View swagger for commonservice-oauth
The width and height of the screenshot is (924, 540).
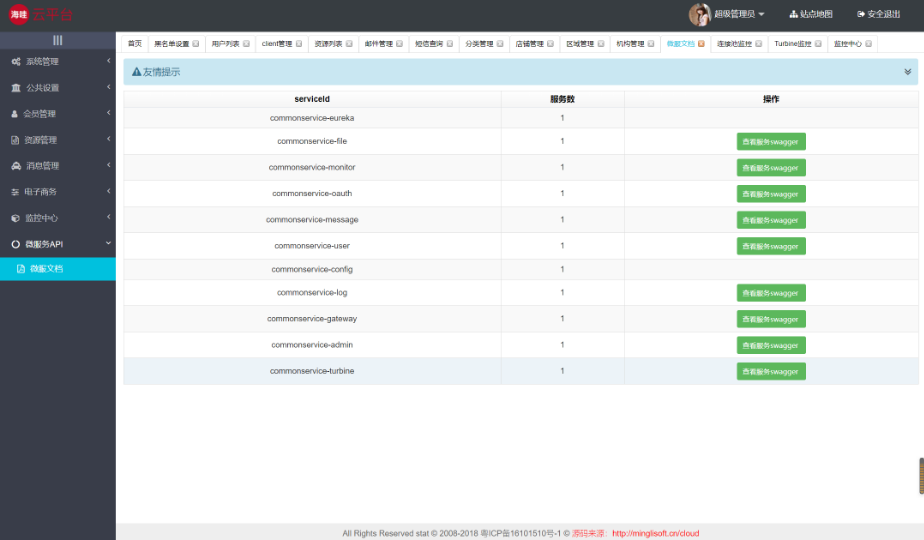coord(771,194)
